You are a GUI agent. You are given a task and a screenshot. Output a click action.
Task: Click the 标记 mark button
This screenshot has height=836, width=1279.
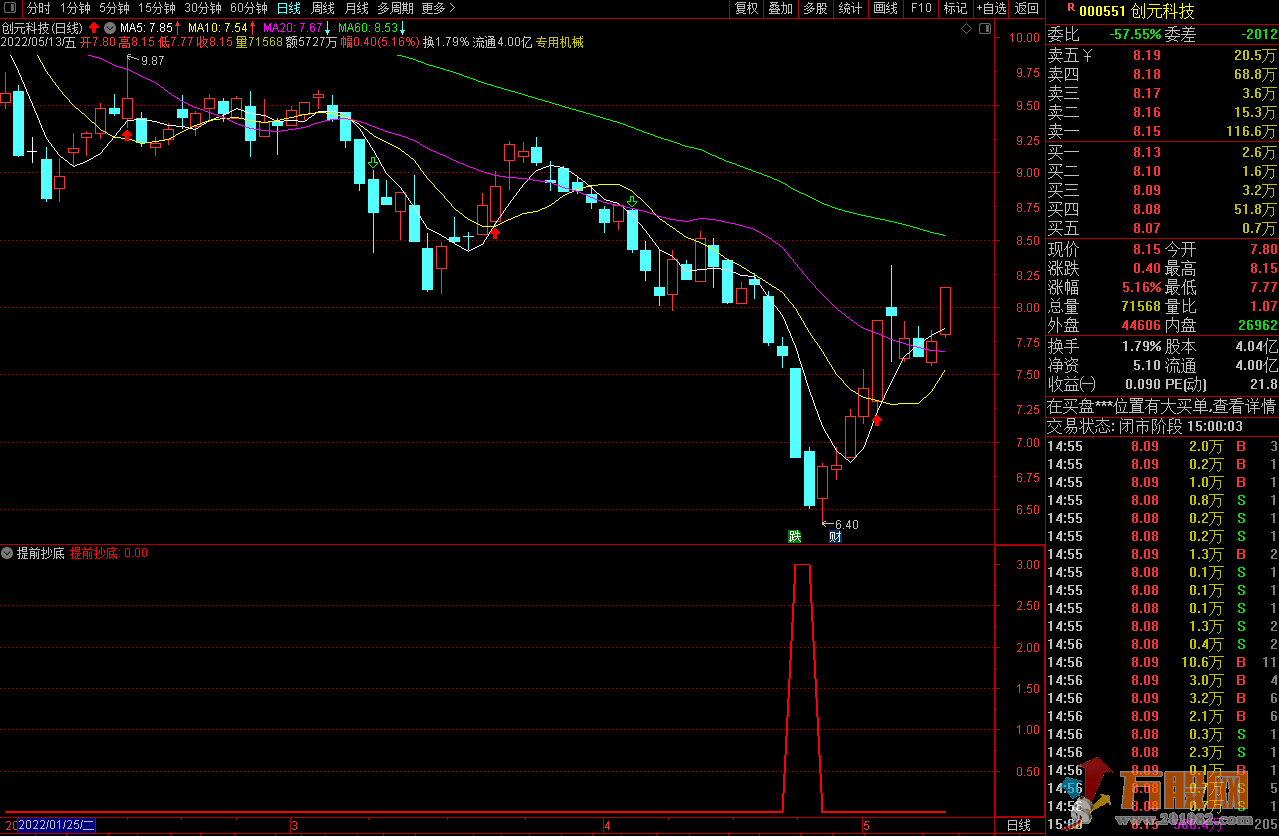(955, 8)
